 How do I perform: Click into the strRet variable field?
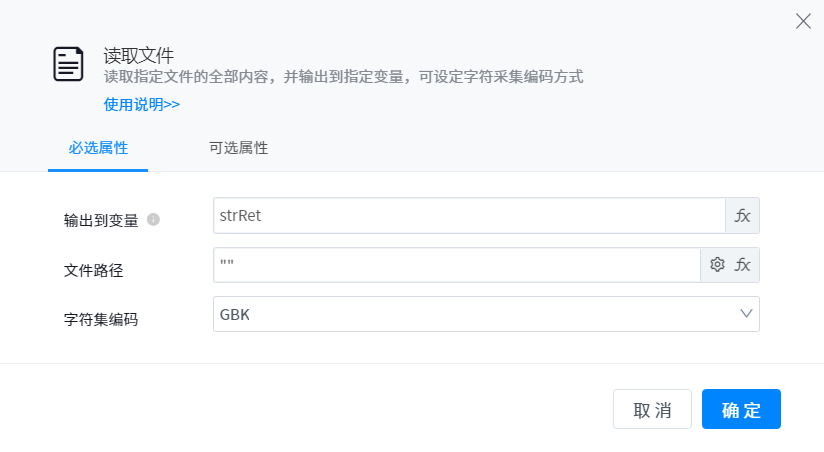pyautogui.click(x=468, y=216)
